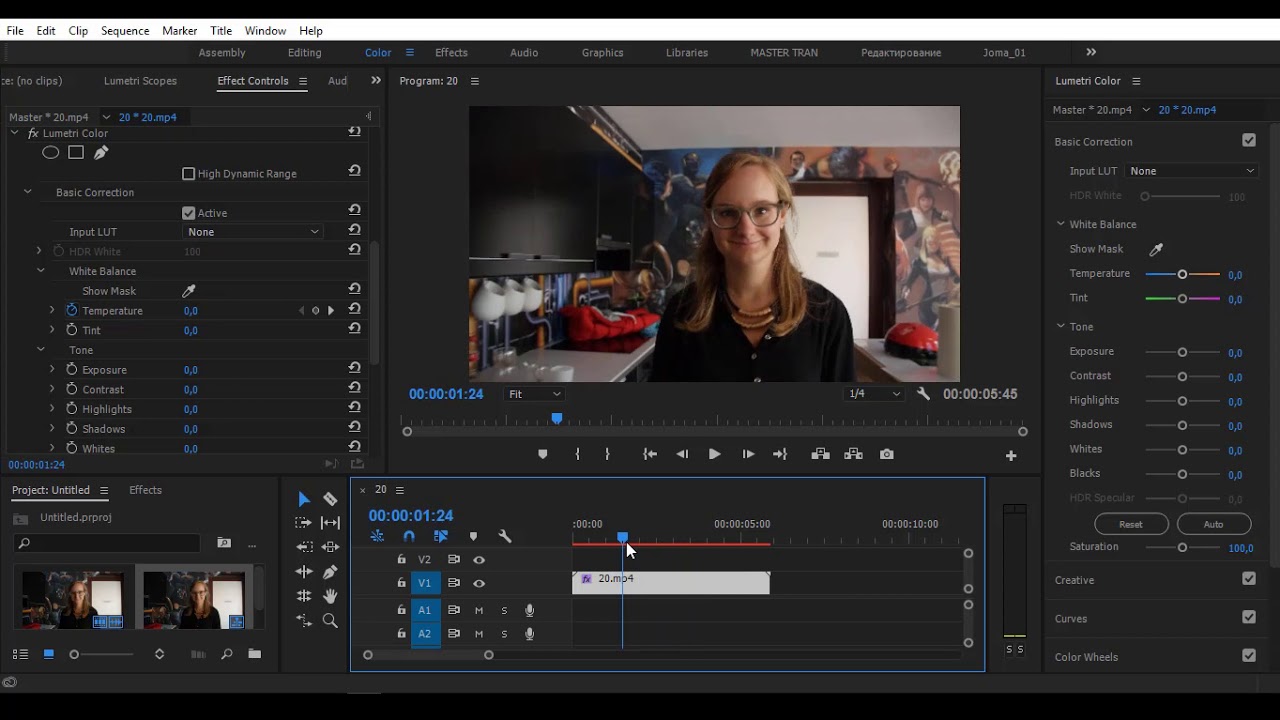The width and height of the screenshot is (1280, 720).
Task: Open playback resolution 1/4 dropdown
Action: 874,394
